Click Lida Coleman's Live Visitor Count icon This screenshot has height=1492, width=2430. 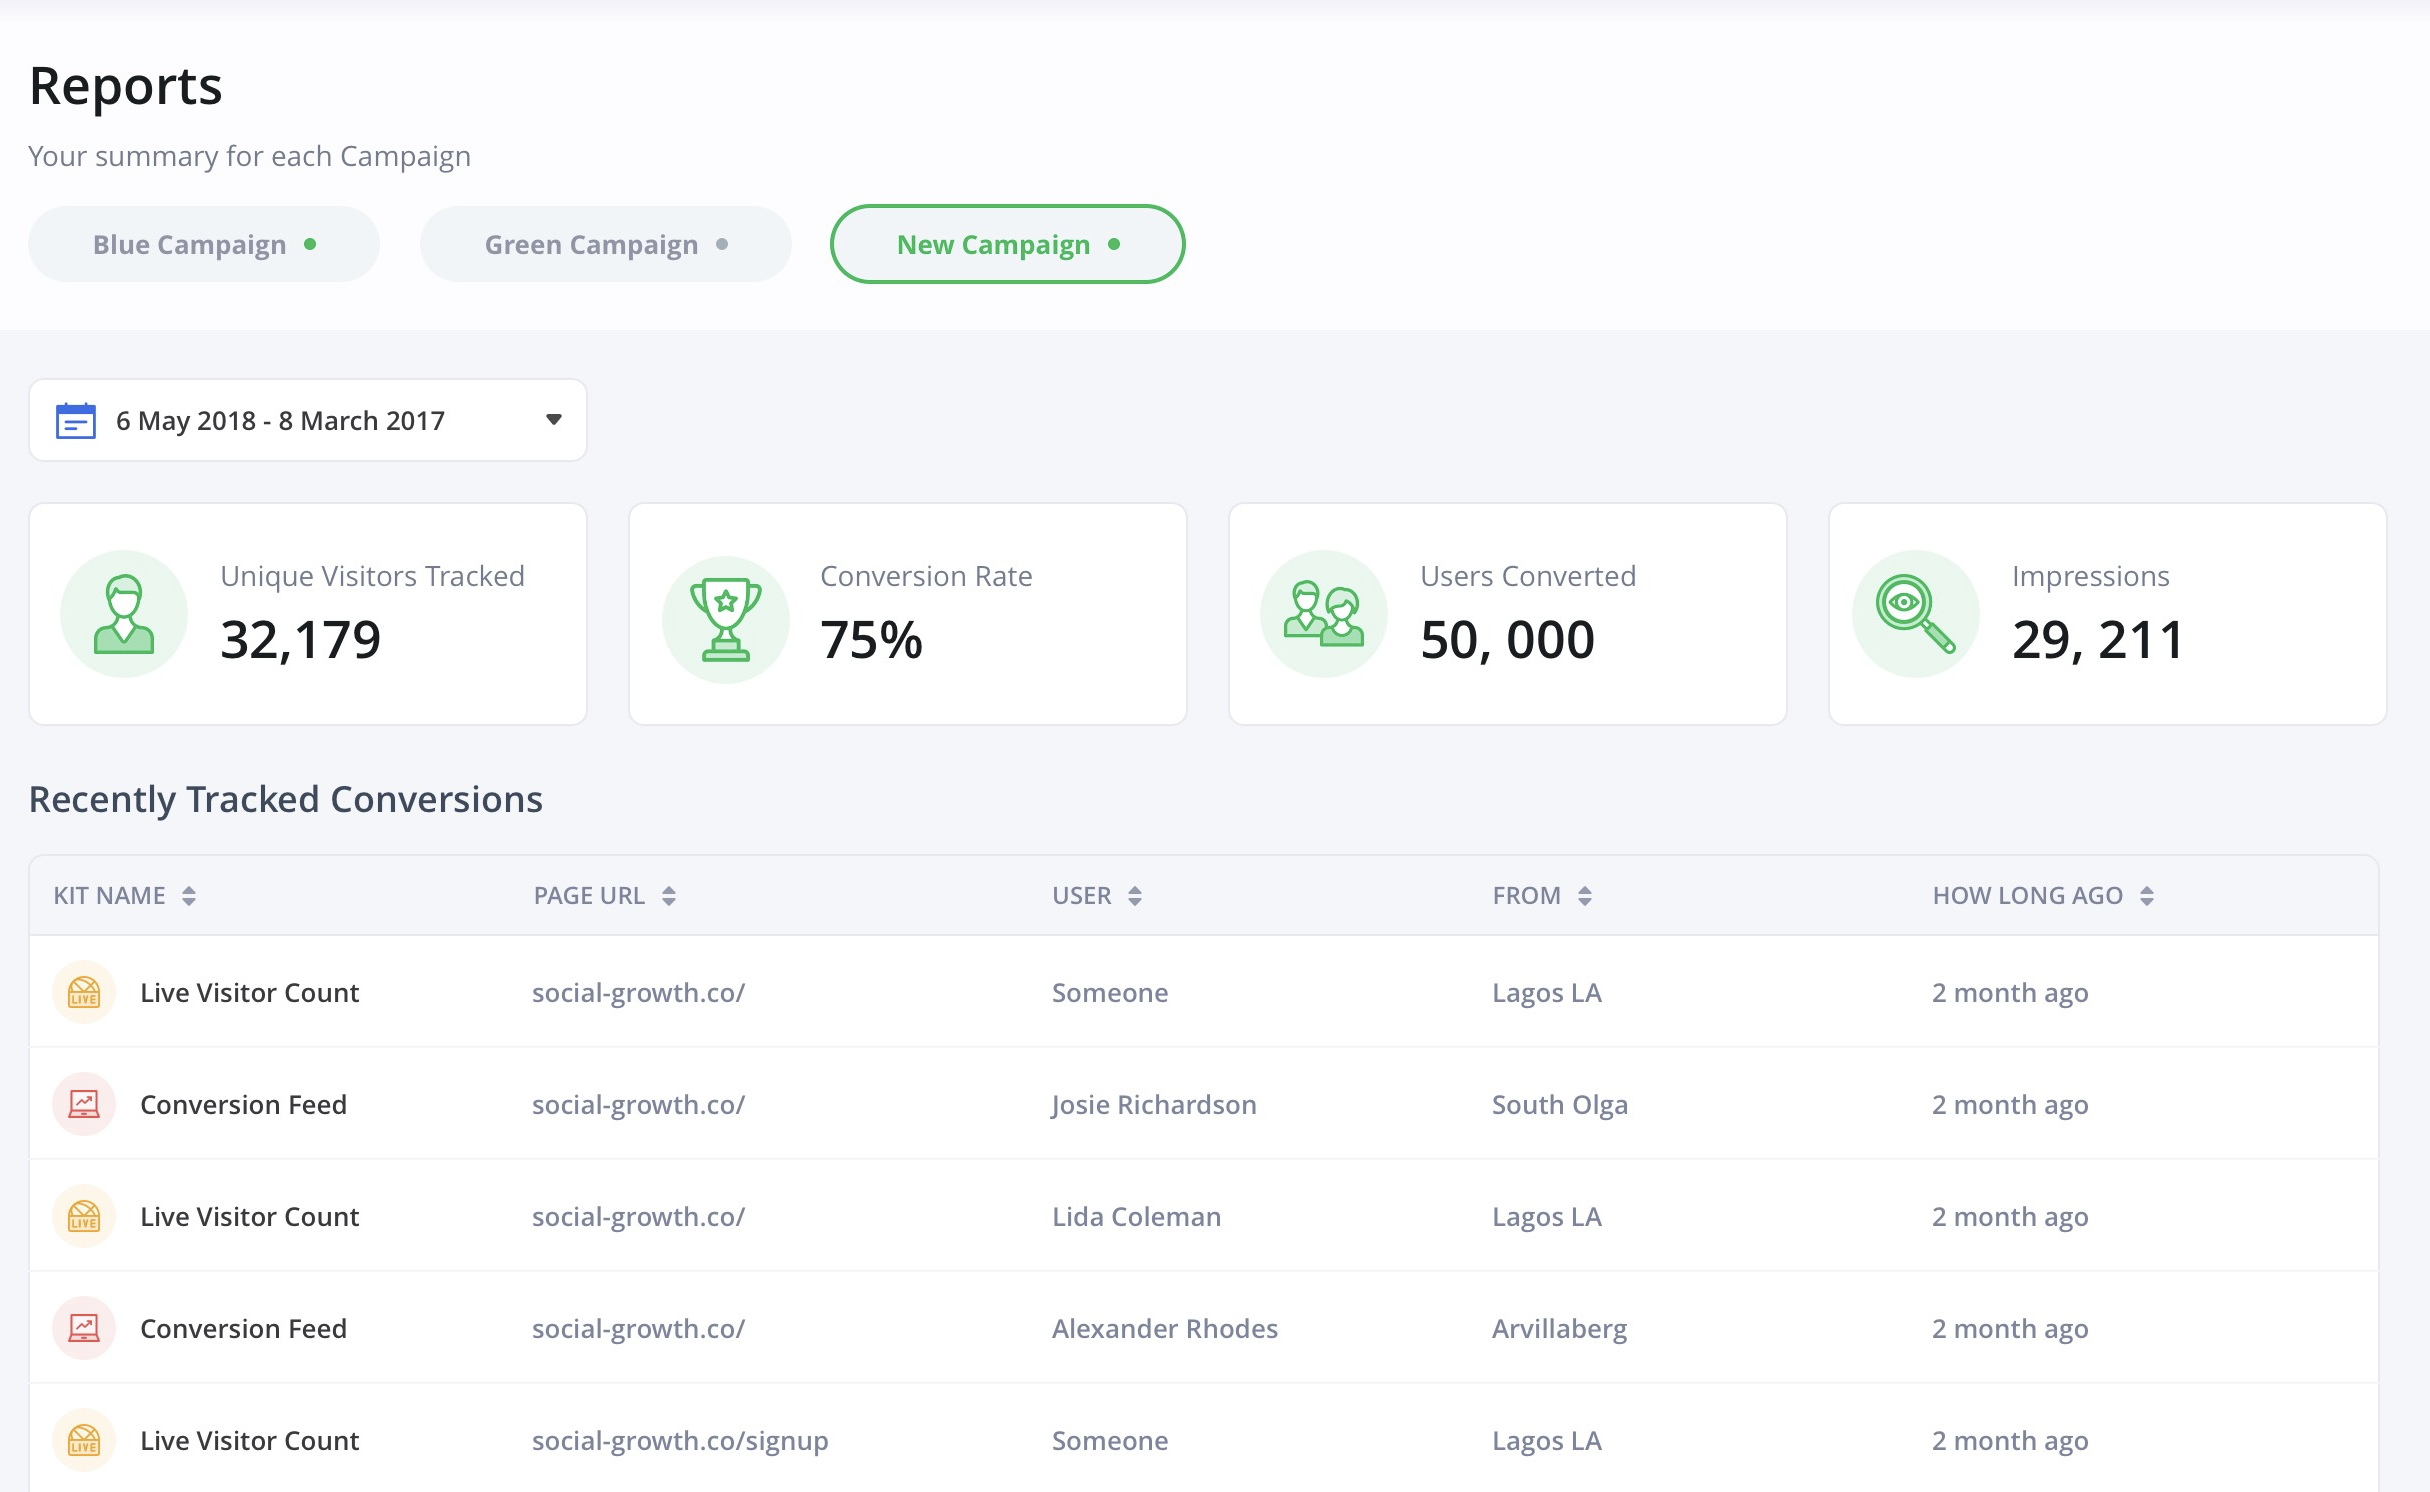tap(84, 1216)
